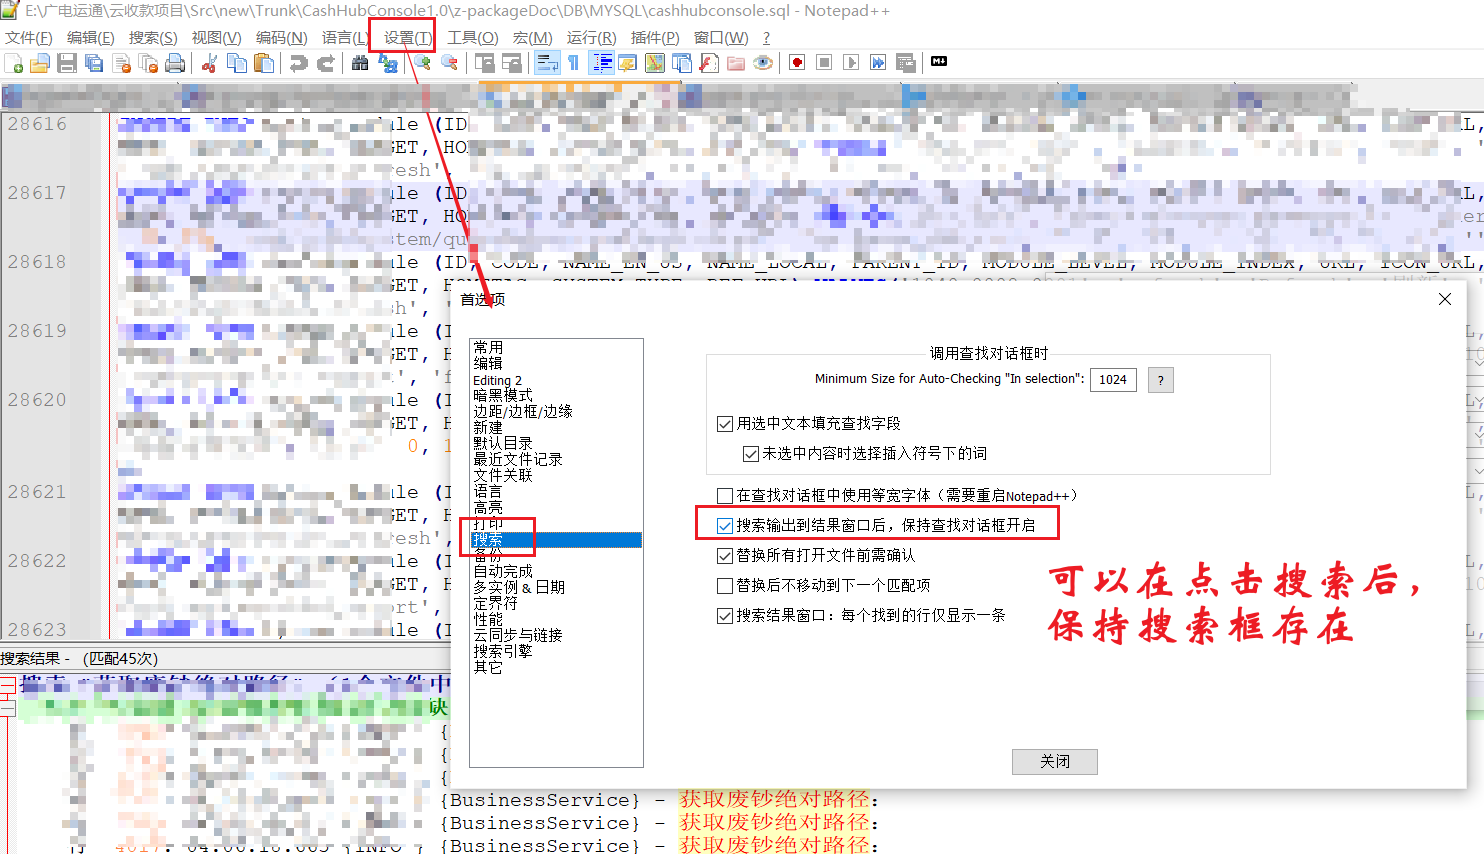
Task: Click the Cut scissors icon
Action: pyautogui.click(x=209, y=63)
